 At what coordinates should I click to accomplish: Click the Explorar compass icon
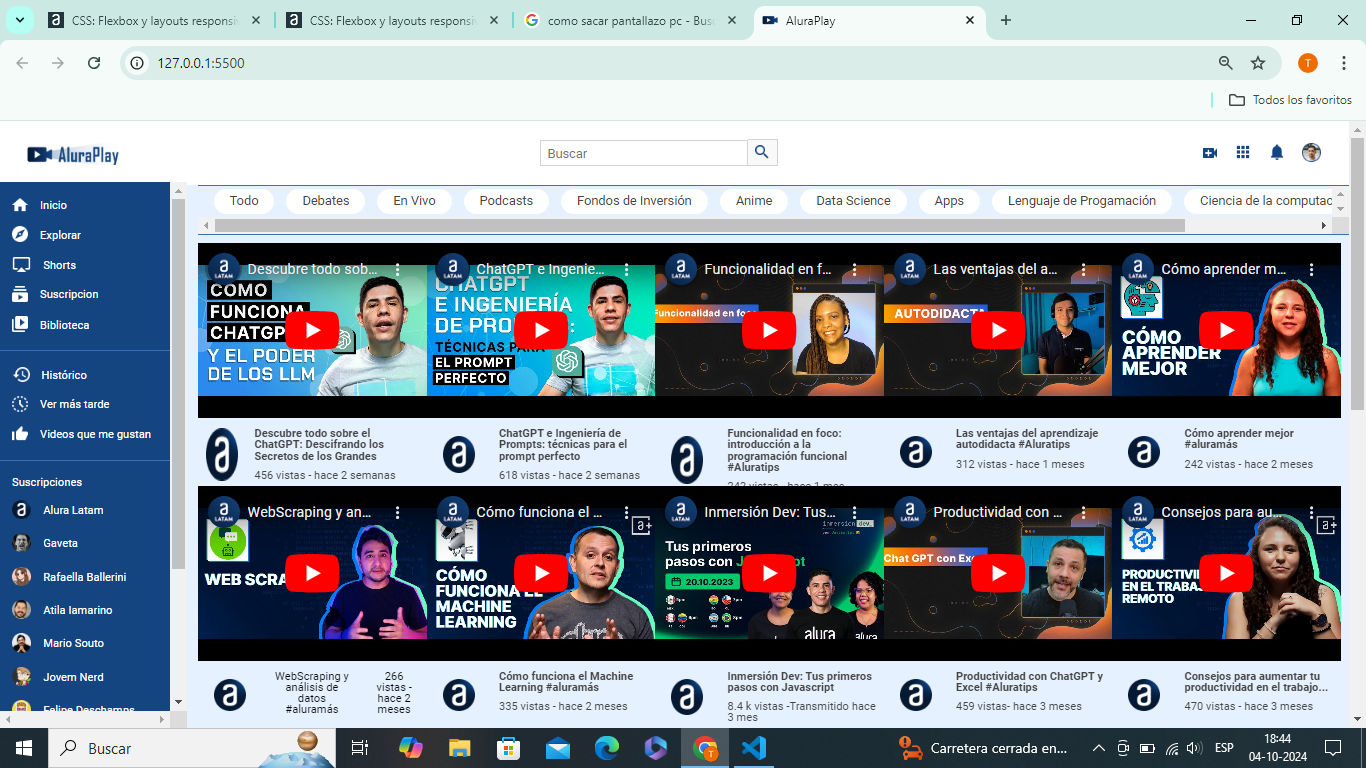[x=20, y=235]
